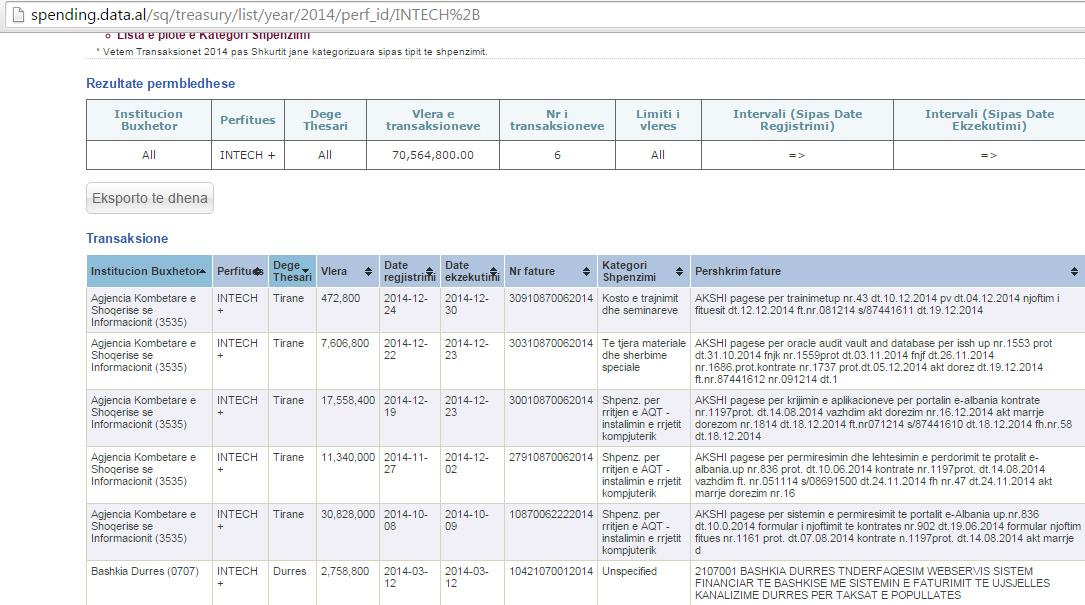Select invoice number 30910870062014
This screenshot has width=1085, height=605.
(x=550, y=298)
